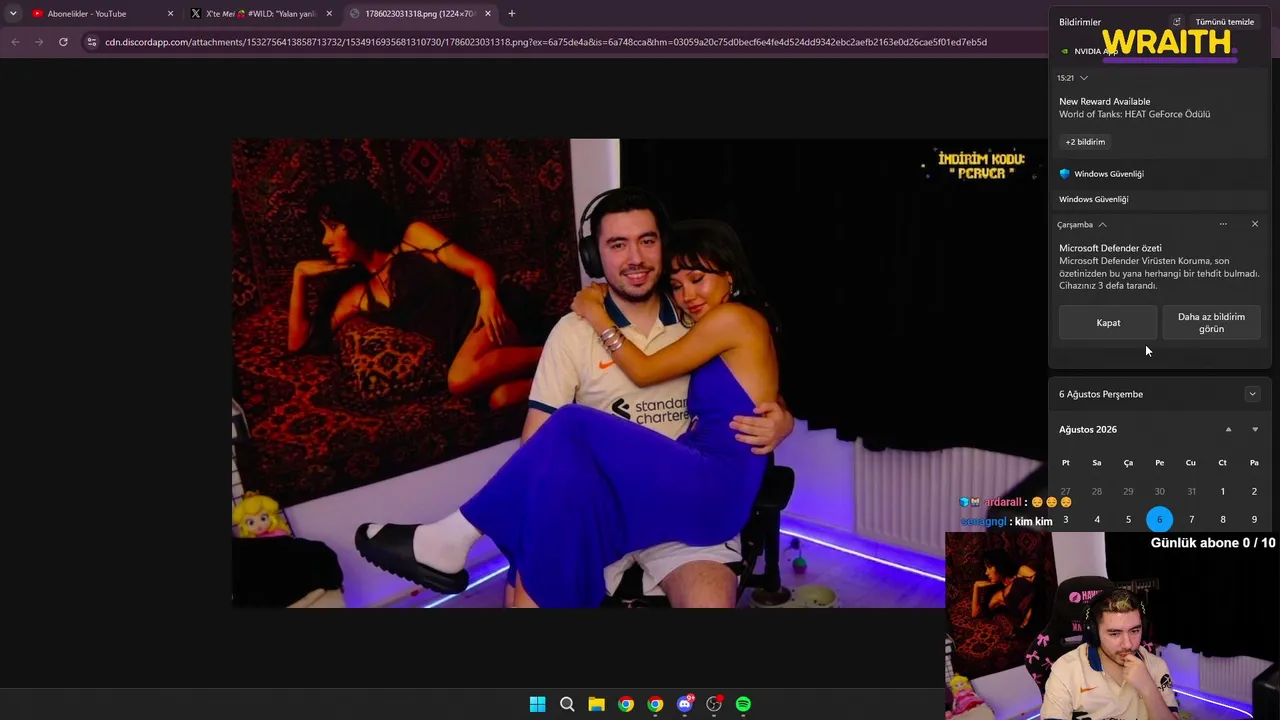1280x720 pixels.
Task: Open taskbar Search
Action: coord(567,704)
